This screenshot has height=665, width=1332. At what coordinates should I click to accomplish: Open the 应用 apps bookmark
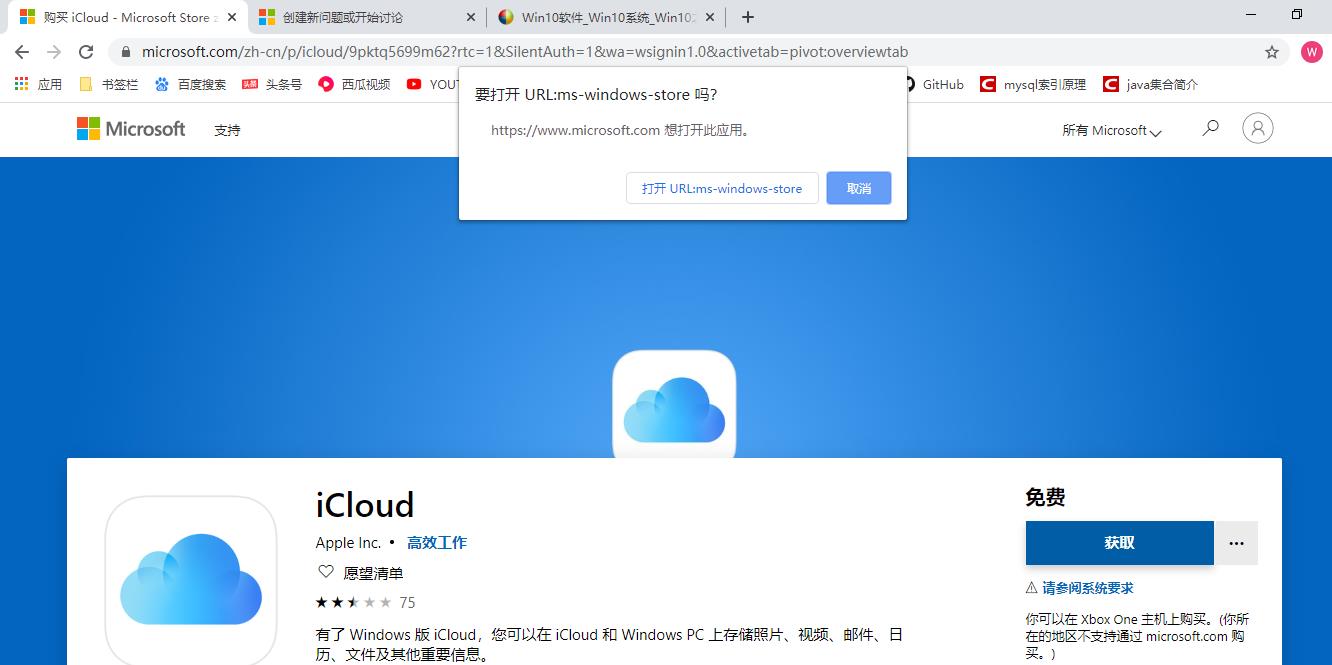39,84
